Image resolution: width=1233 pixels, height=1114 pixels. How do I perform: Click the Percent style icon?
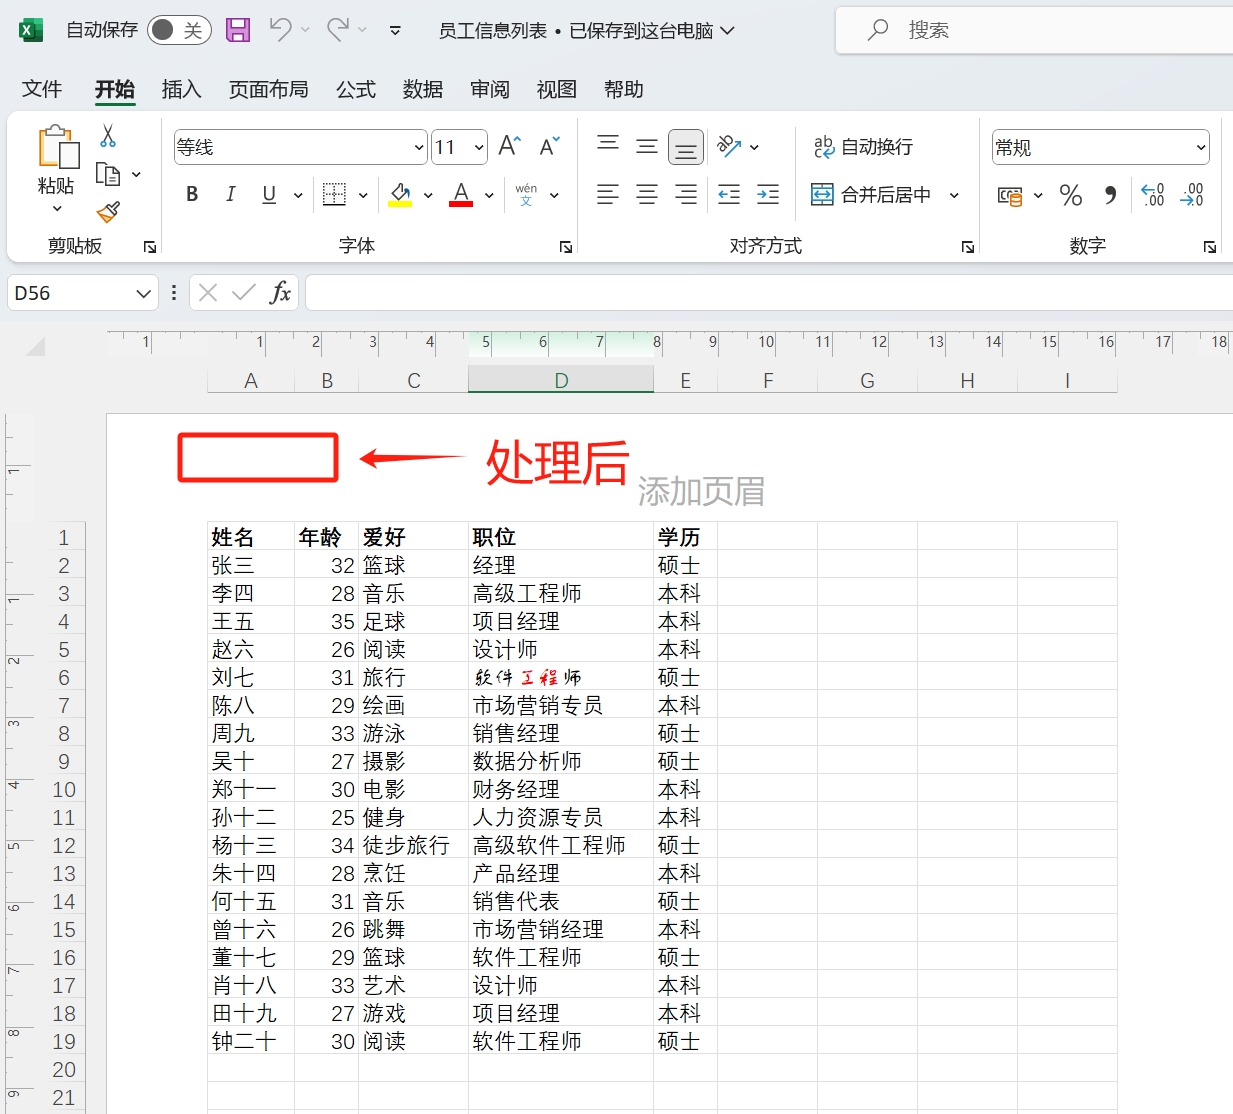coord(1070,195)
